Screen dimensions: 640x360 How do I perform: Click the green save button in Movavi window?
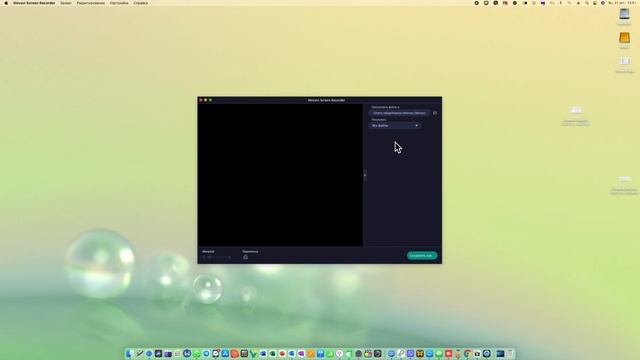[422, 256]
